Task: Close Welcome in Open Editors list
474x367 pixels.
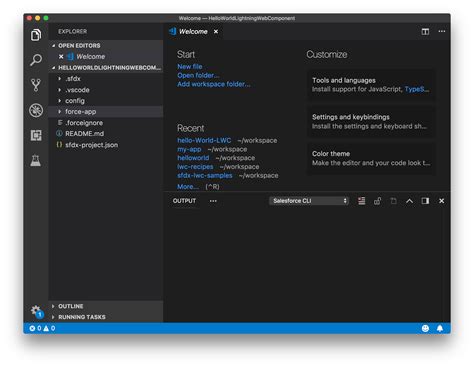Action: pos(61,57)
